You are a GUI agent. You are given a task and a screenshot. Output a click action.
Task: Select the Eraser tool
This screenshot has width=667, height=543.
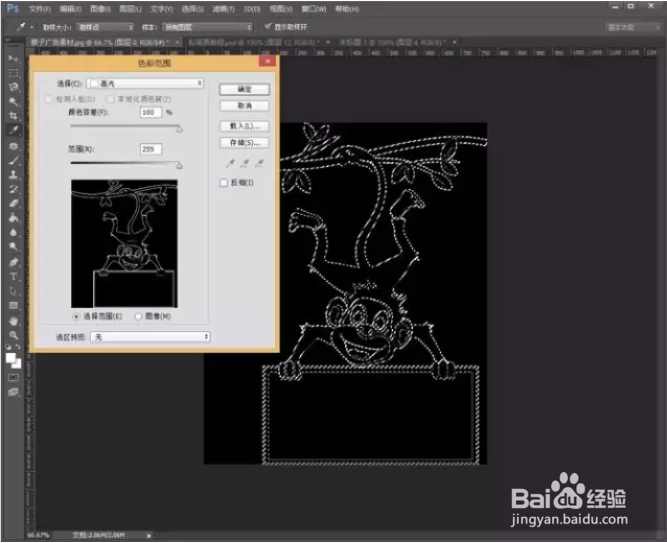[x=13, y=204]
